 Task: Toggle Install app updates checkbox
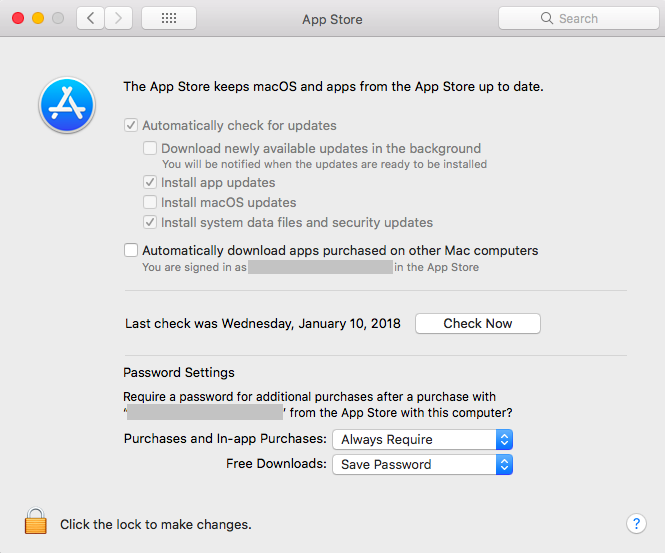pyautogui.click(x=150, y=183)
